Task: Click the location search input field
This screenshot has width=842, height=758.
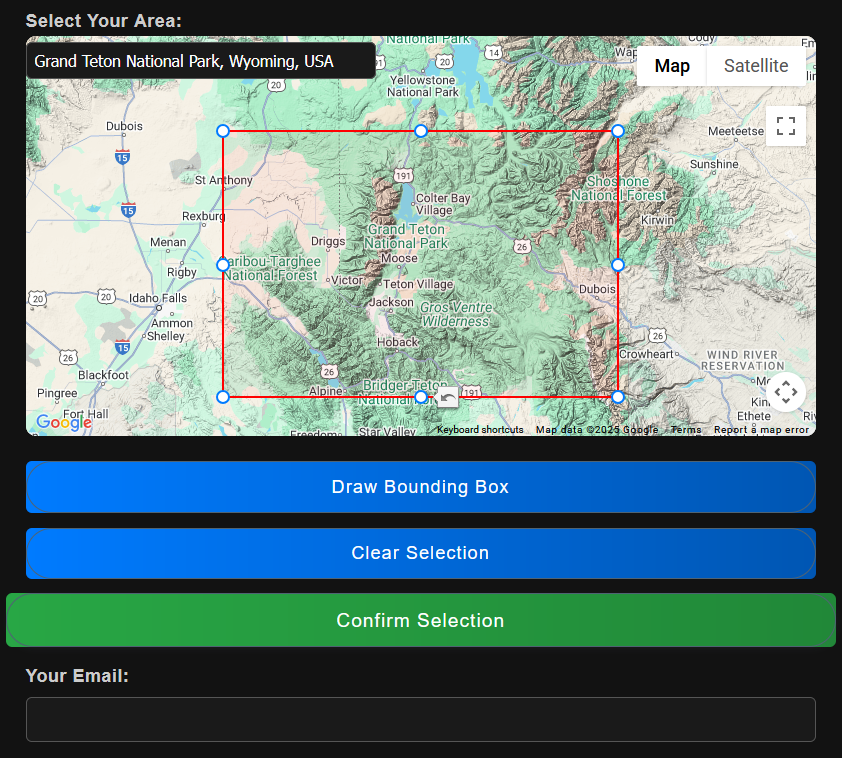Action: click(201, 61)
